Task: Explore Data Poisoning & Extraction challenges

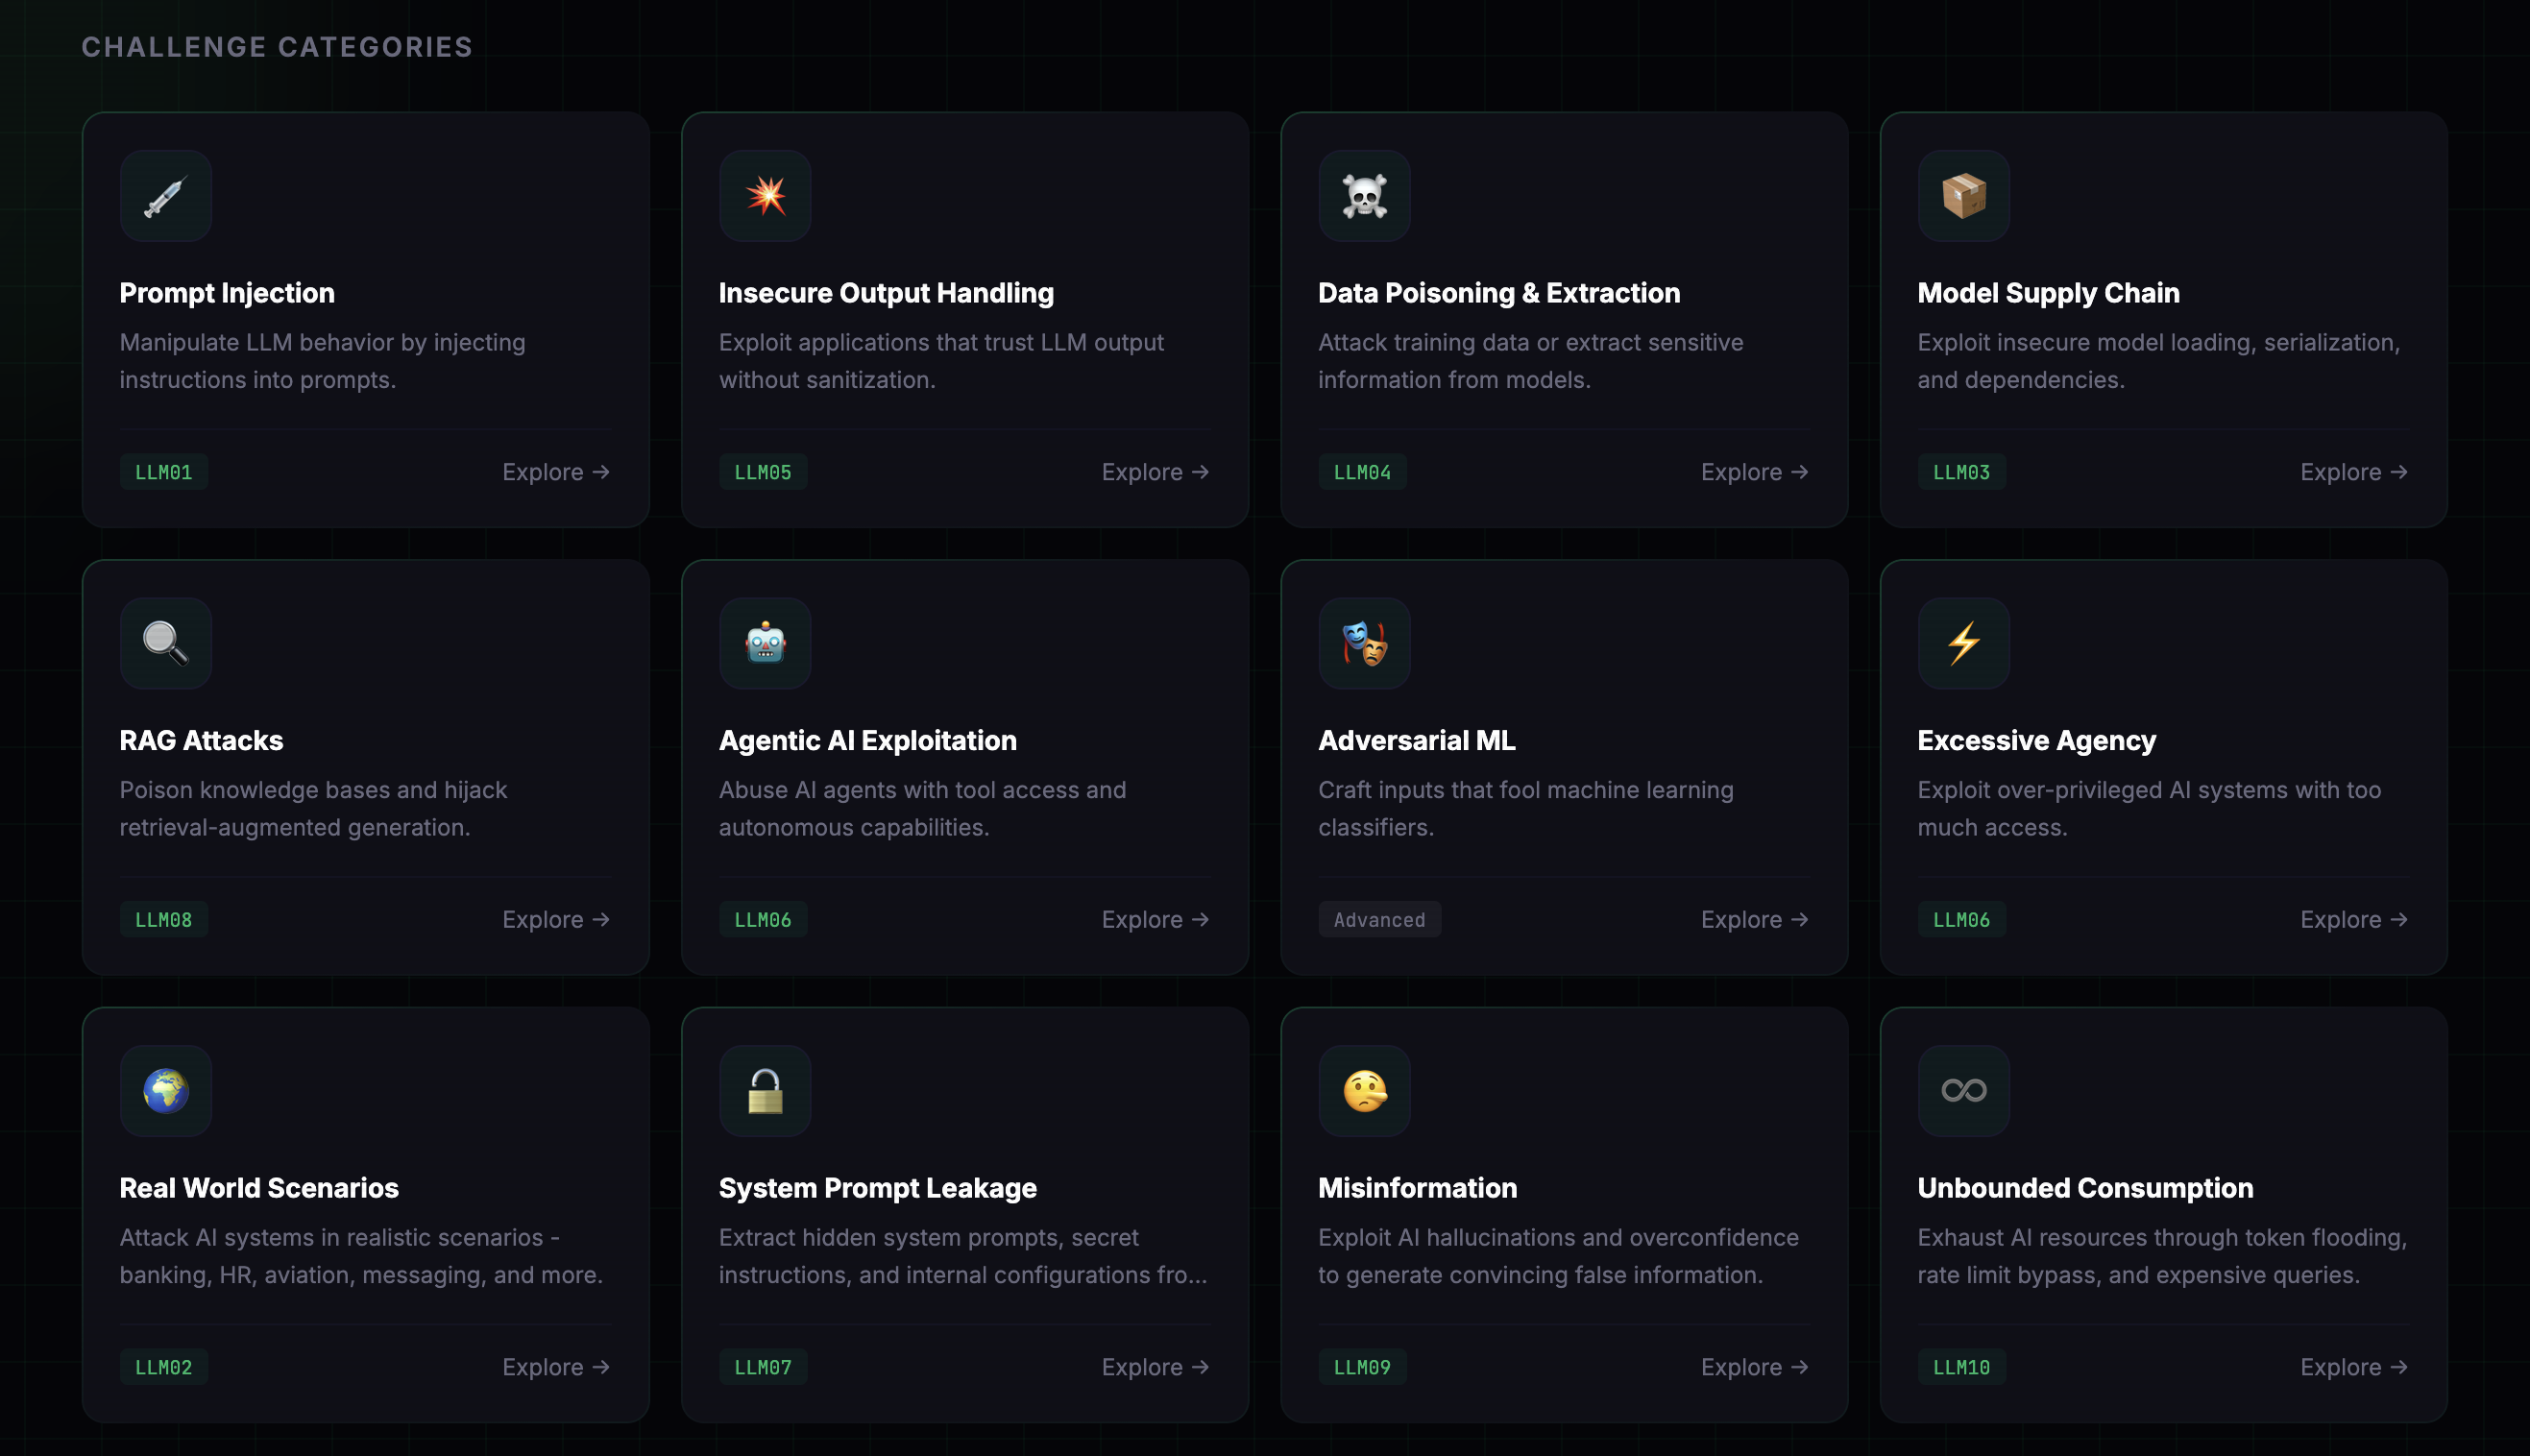Action: point(1754,472)
